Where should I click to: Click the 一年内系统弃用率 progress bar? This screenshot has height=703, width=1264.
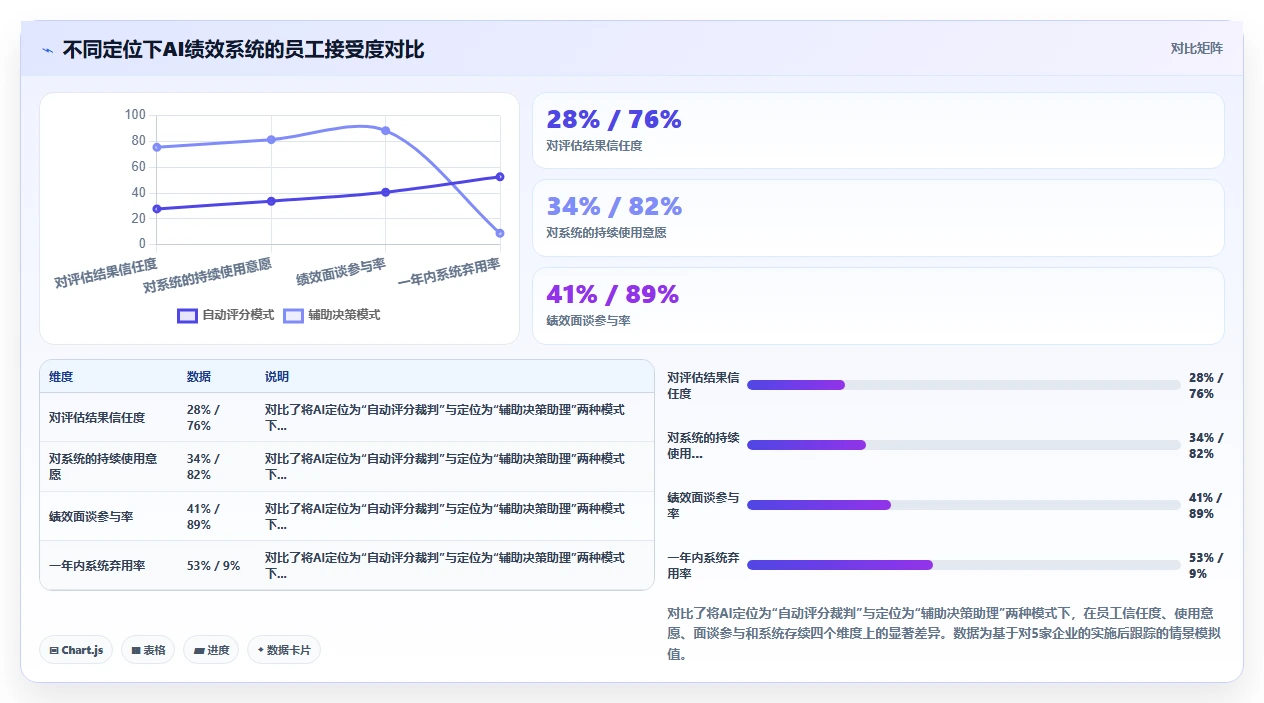964,565
